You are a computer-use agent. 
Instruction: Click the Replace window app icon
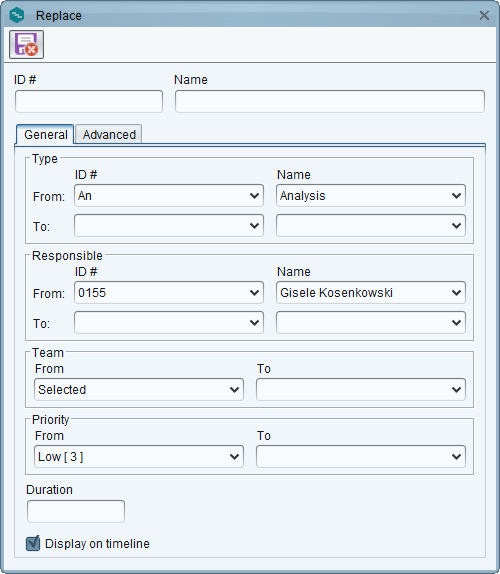point(17,15)
